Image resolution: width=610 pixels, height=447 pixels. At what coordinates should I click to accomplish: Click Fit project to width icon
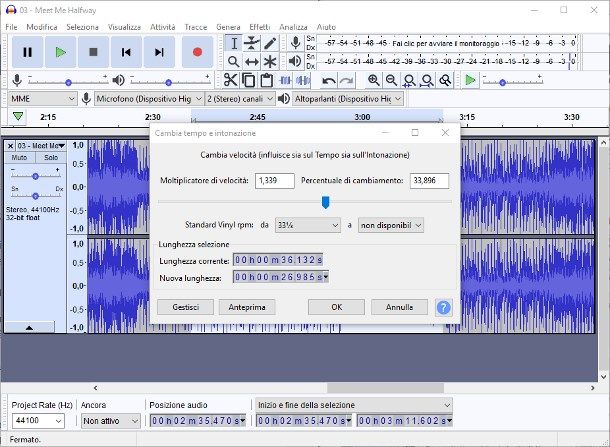[427, 81]
